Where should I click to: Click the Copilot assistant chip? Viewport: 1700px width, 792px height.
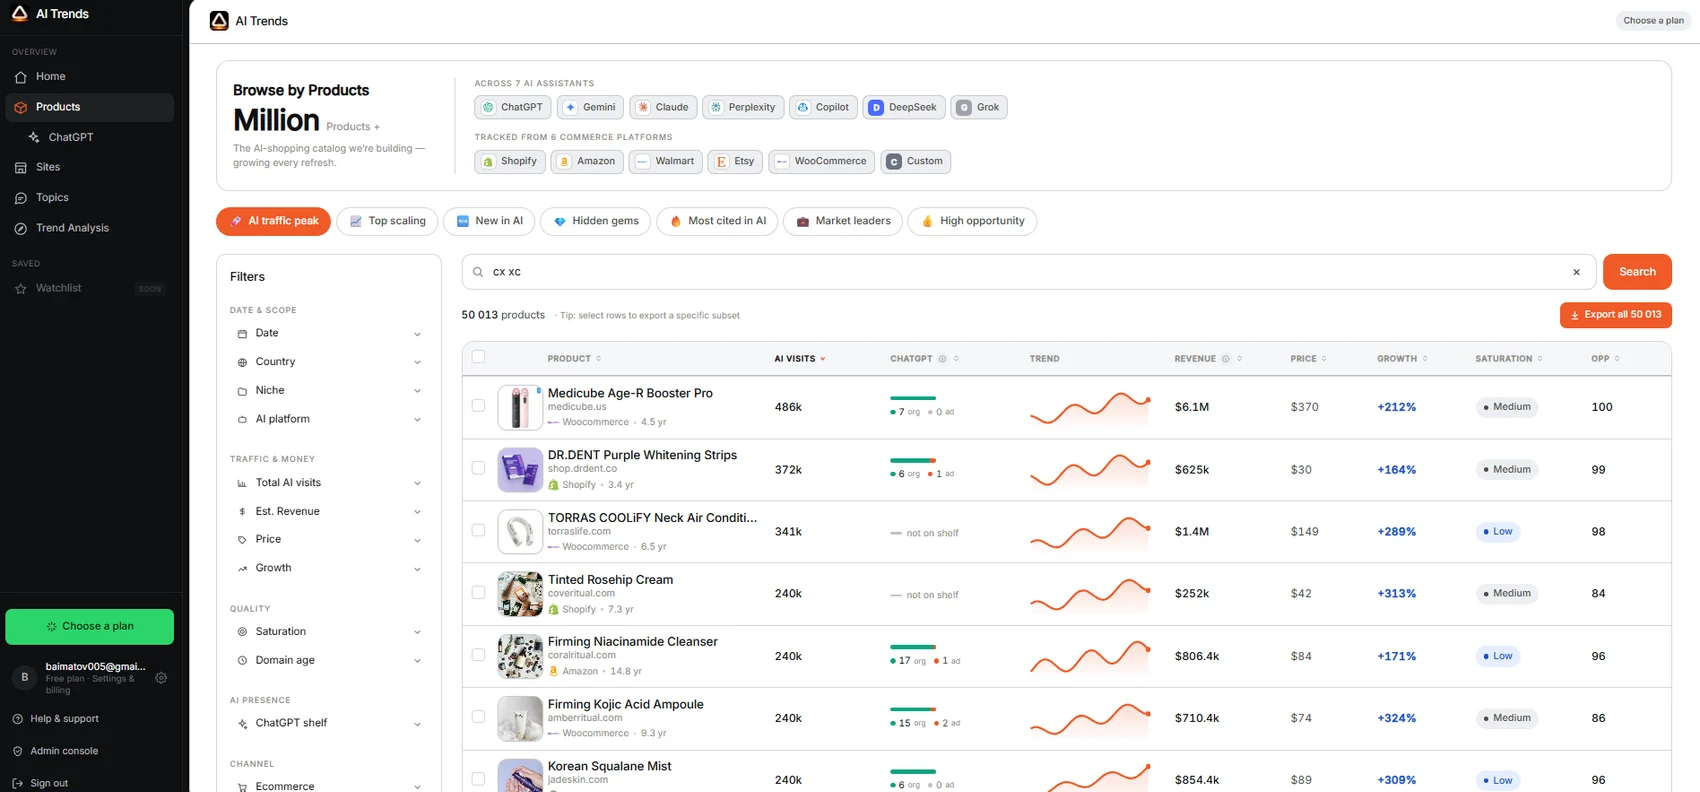click(x=823, y=107)
